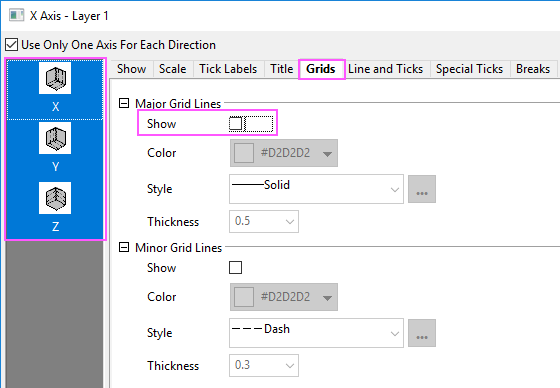
Task: Select the Y axis icon in side panel
Action: point(55,138)
